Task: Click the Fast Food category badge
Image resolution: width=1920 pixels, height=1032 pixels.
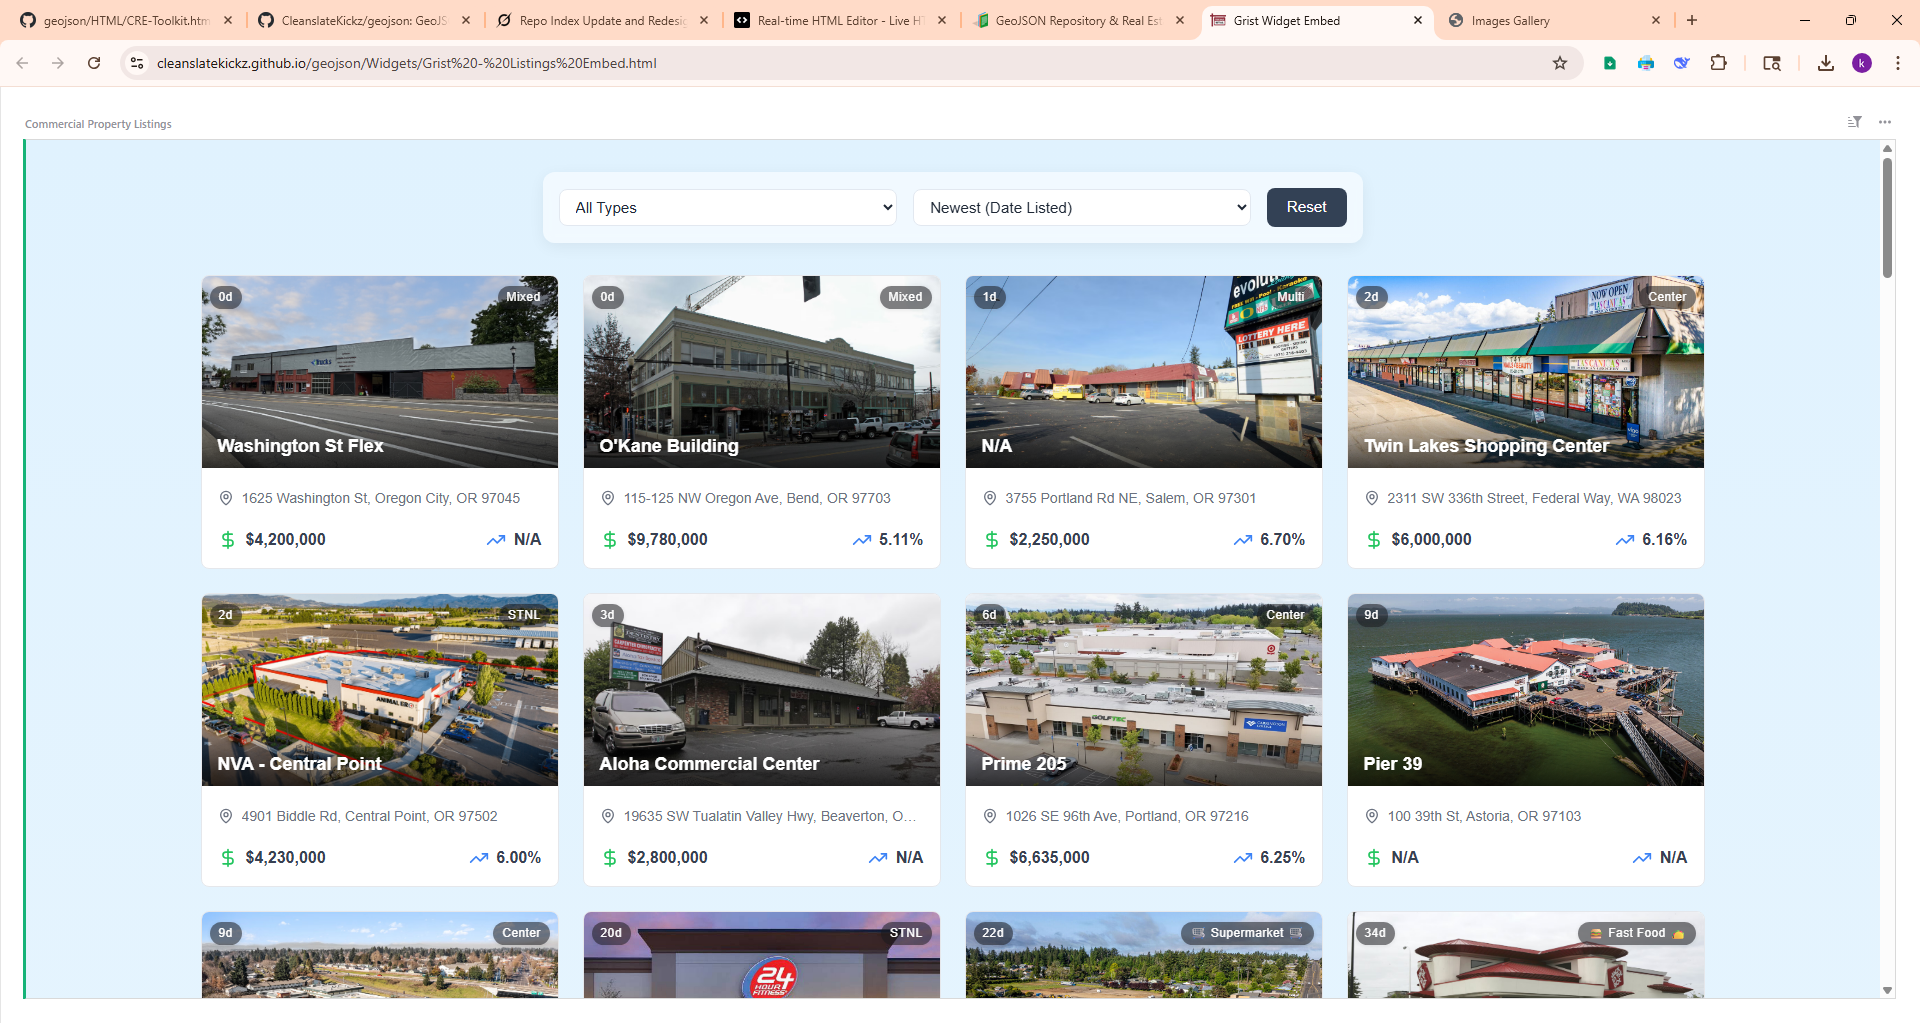Action: pyautogui.click(x=1637, y=933)
